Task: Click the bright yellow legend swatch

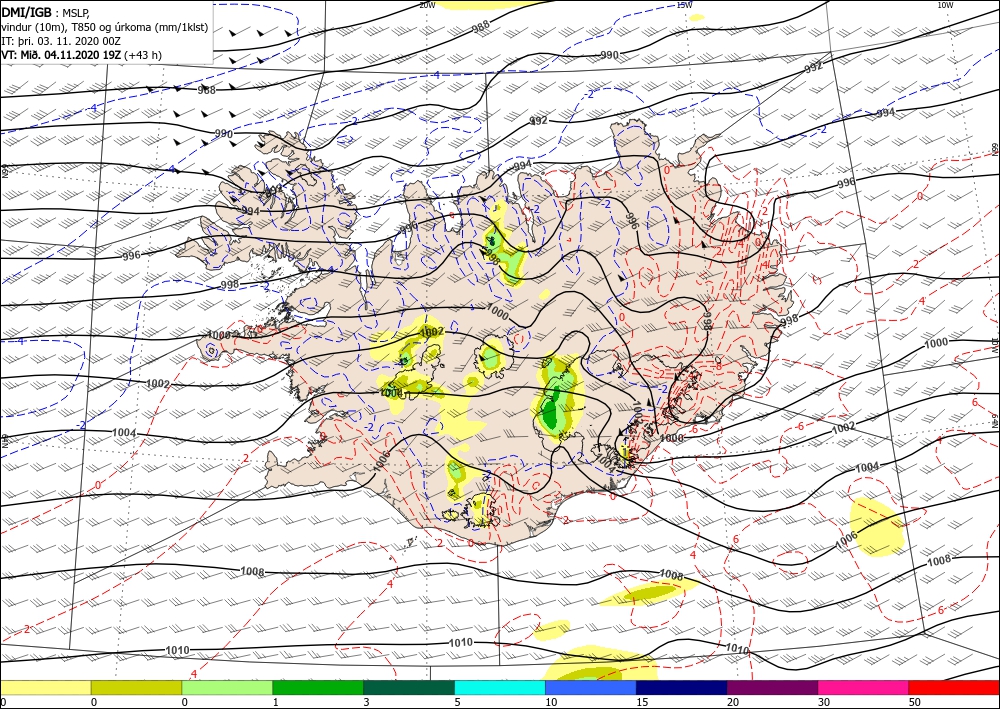Action: click(x=45, y=687)
